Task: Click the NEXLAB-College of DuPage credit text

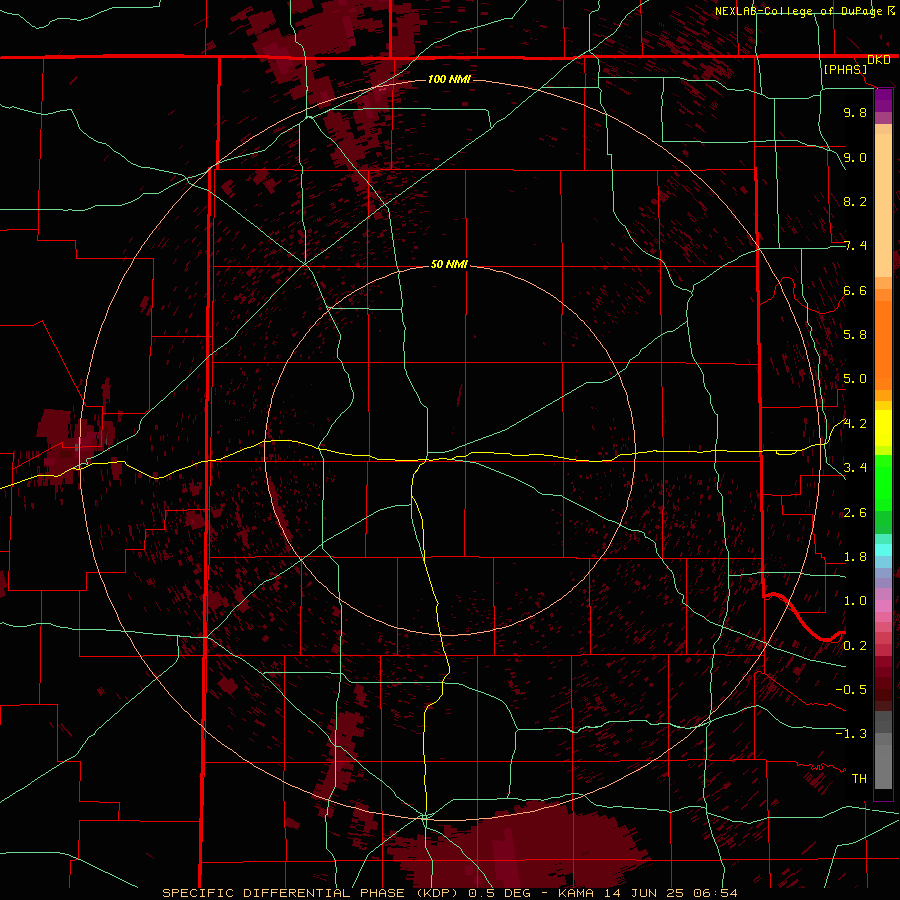Action: click(798, 11)
